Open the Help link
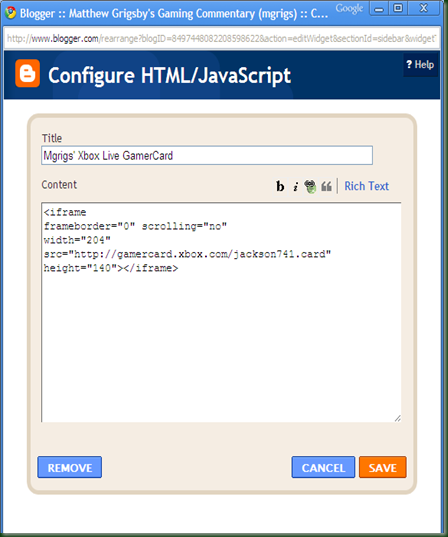 pos(420,64)
